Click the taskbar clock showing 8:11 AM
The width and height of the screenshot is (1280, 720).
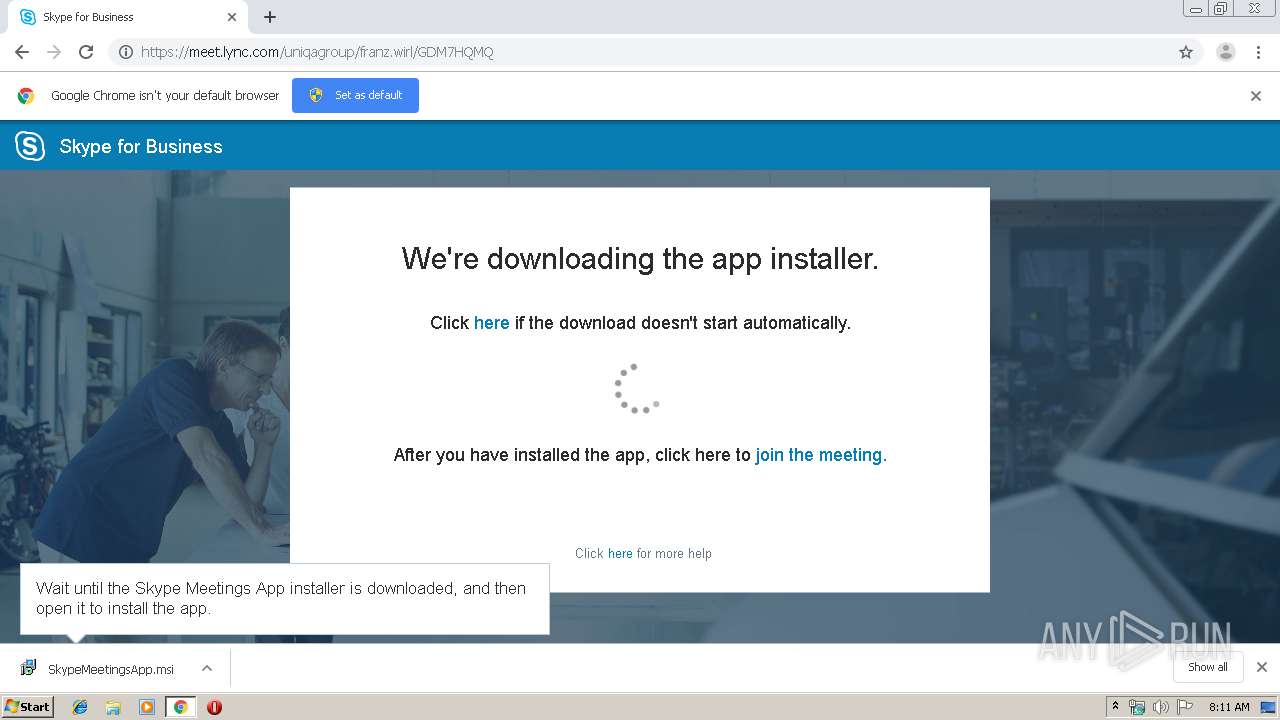coord(1229,707)
